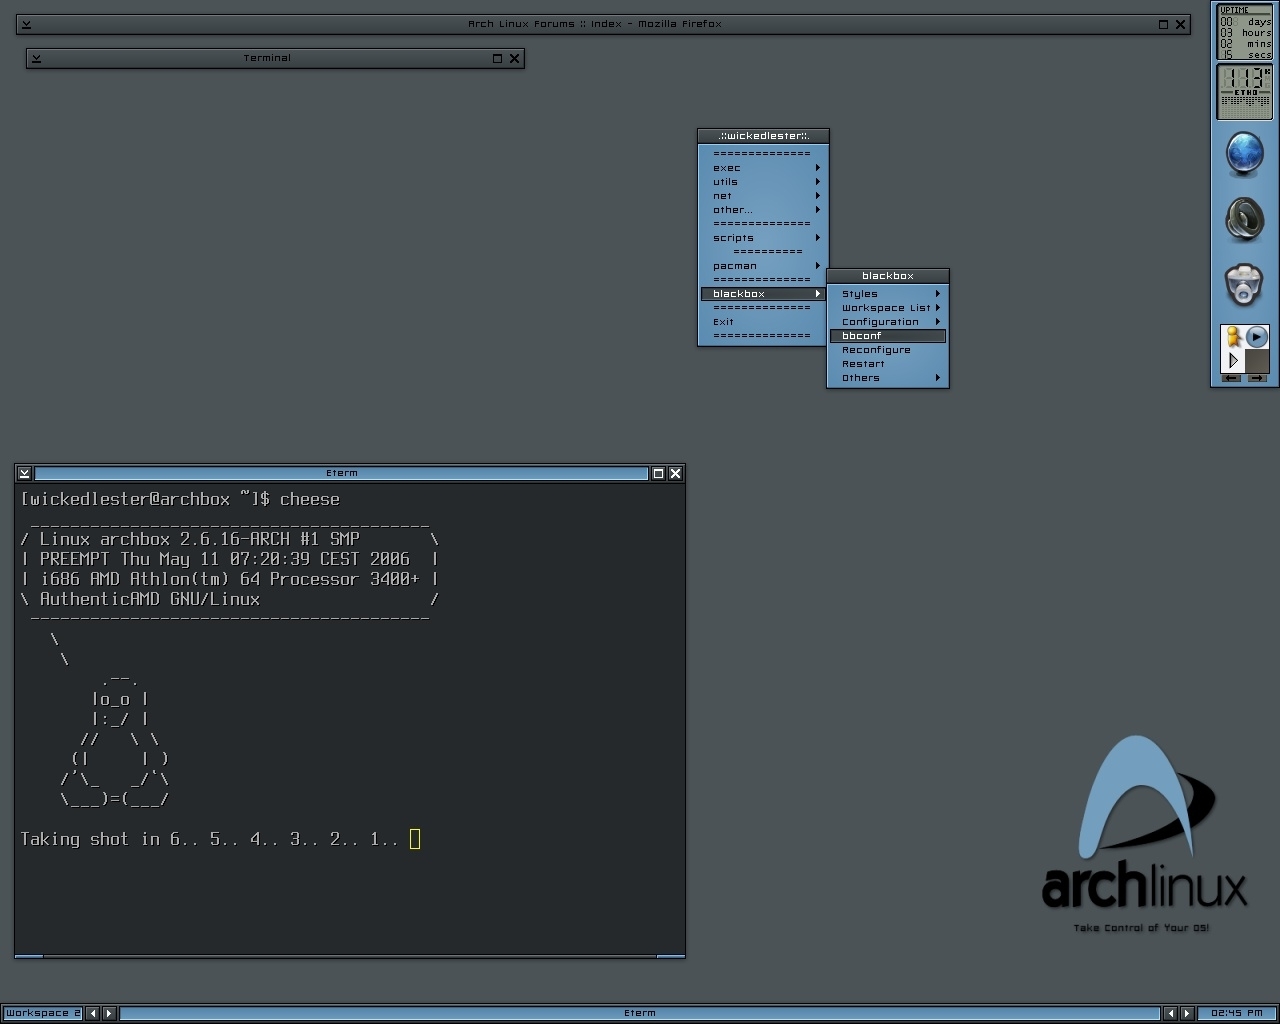The width and height of the screenshot is (1280, 1024).
Task: Open the Styles submenu
Action: (888, 294)
